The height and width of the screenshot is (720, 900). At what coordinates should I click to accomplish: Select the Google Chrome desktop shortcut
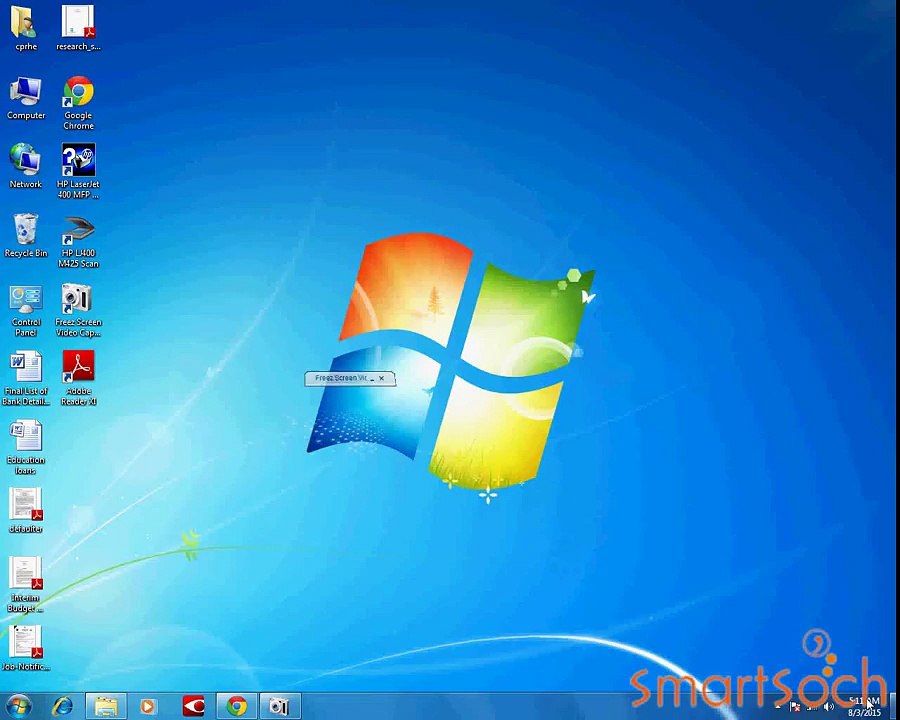[79, 102]
